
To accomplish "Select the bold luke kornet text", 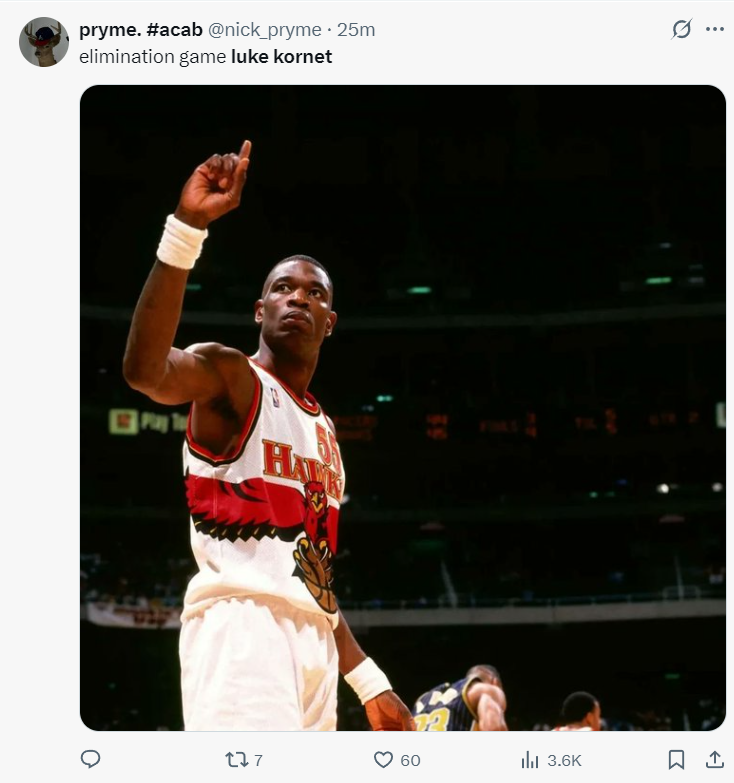I will [282, 56].
